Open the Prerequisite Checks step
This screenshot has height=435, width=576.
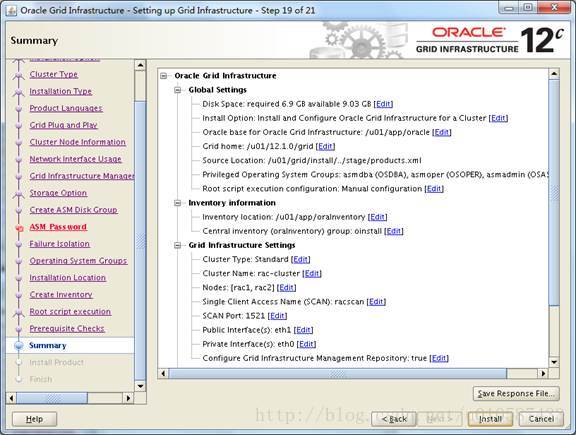(x=67, y=328)
